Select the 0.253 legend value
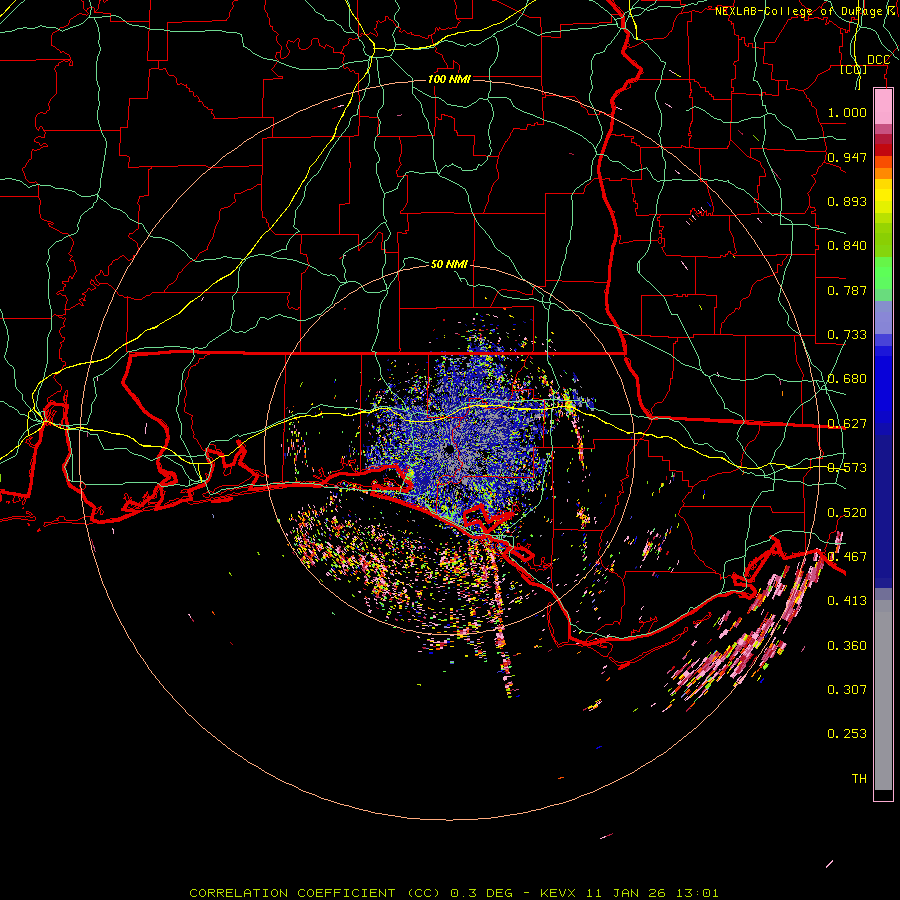Image resolution: width=900 pixels, height=900 pixels. (x=847, y=734)
